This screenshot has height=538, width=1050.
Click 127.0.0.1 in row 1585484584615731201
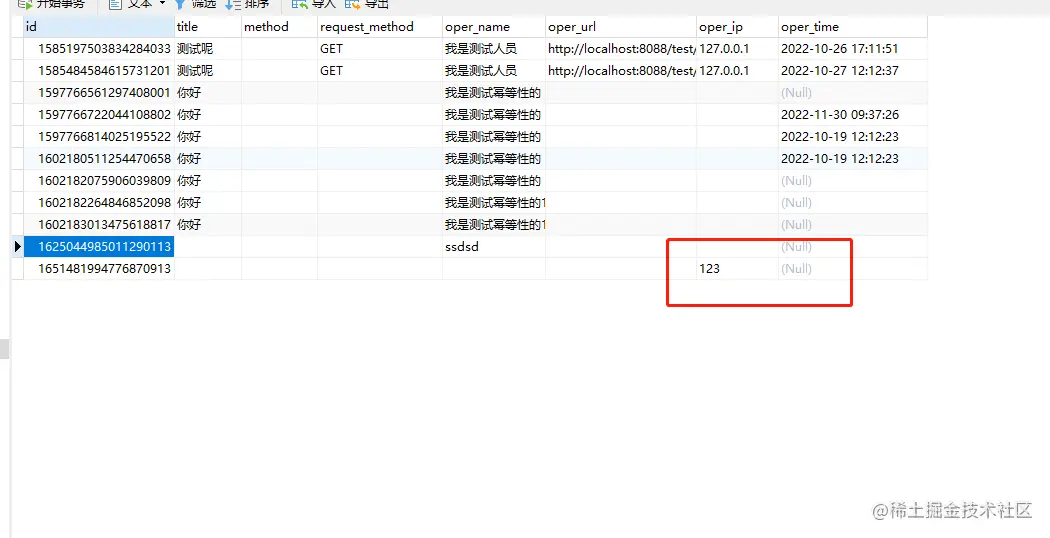pyautogui.click(x=724, y=71)
